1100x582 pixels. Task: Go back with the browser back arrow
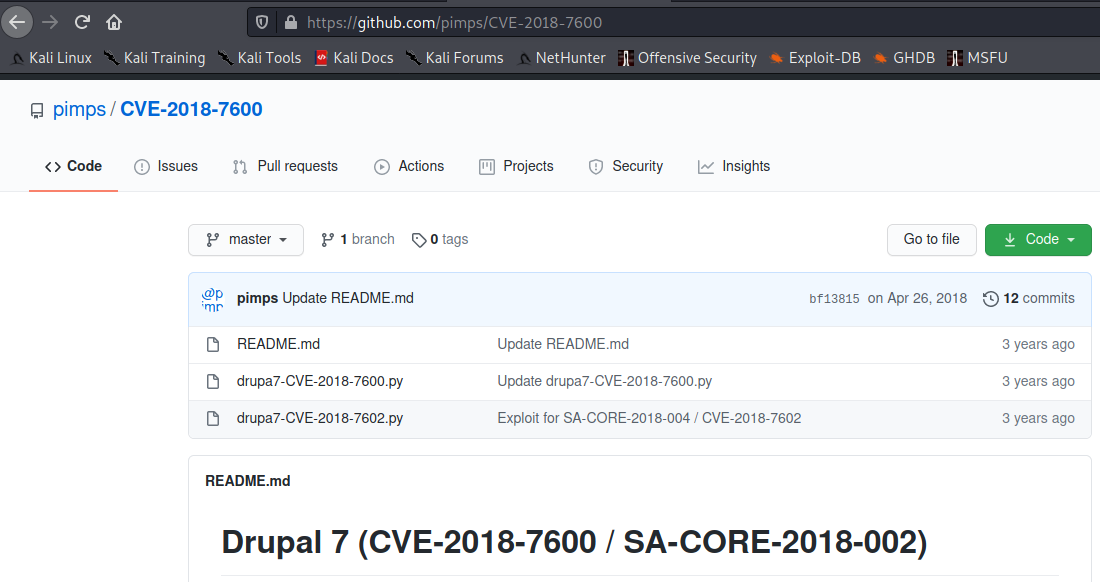pyautogui.click(x=17, y=22)
